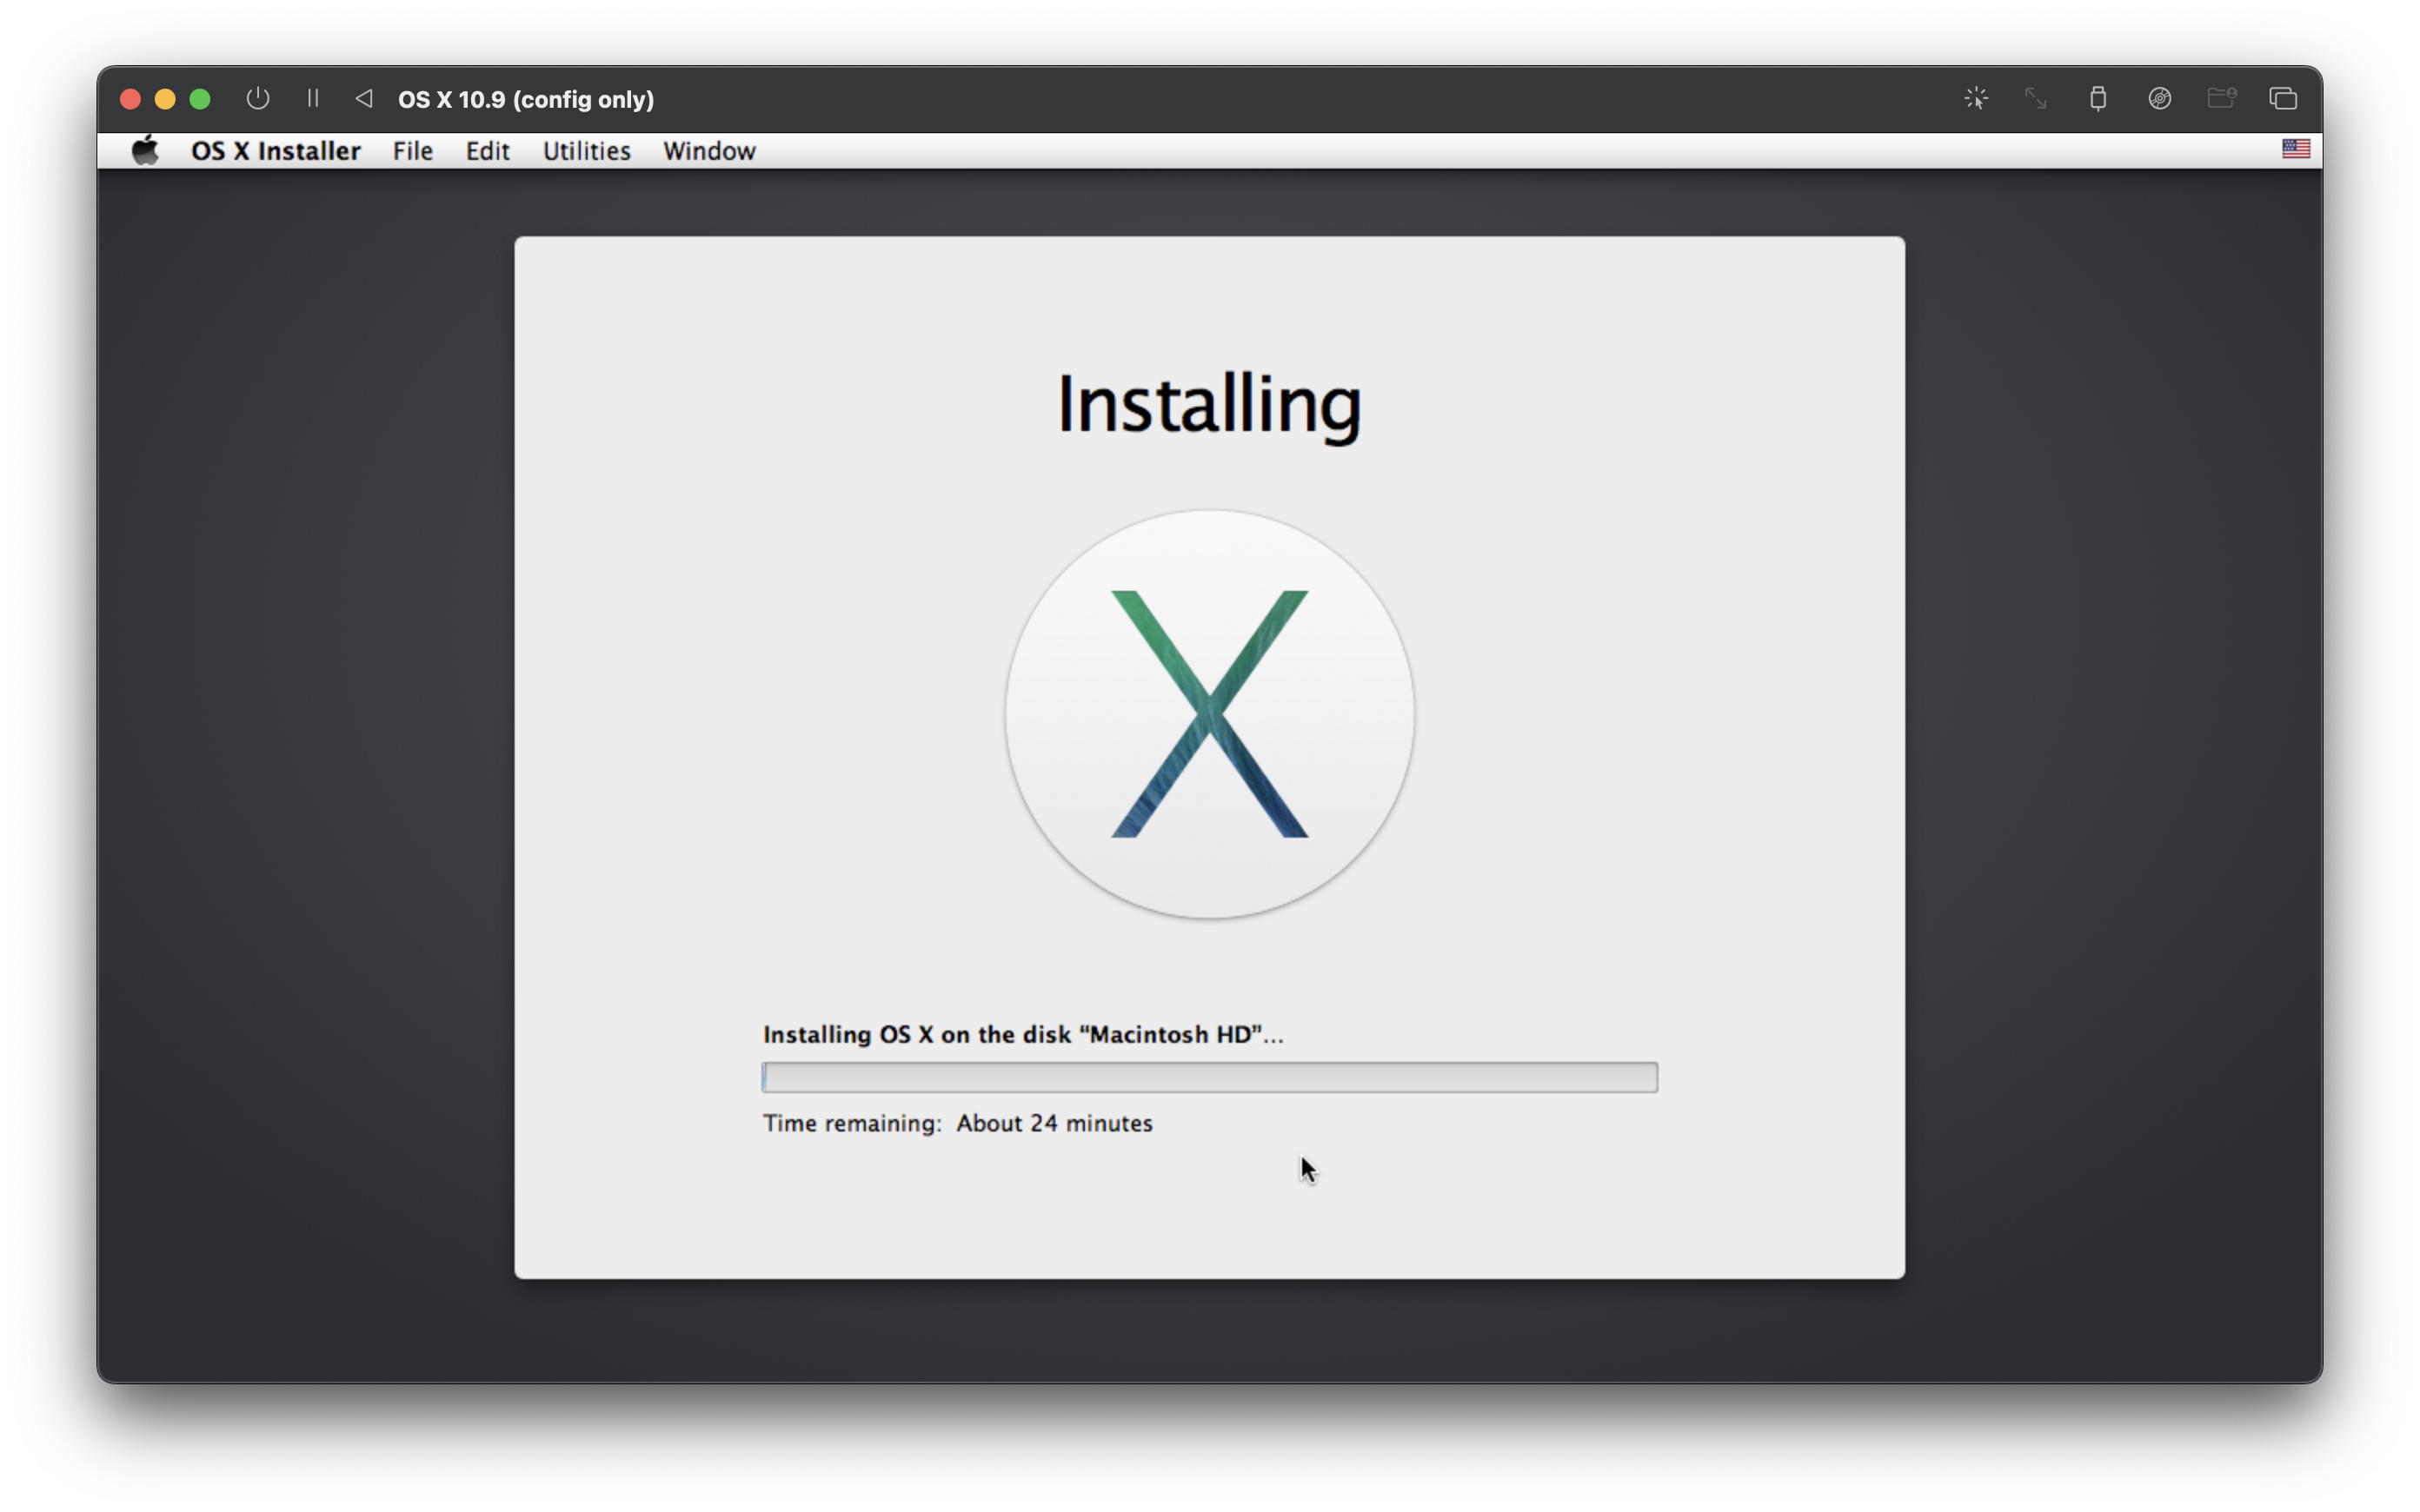Click the OS X Mavericks logo
This screenshot has height=1512, width=2420.
[x=1209, y=714]
